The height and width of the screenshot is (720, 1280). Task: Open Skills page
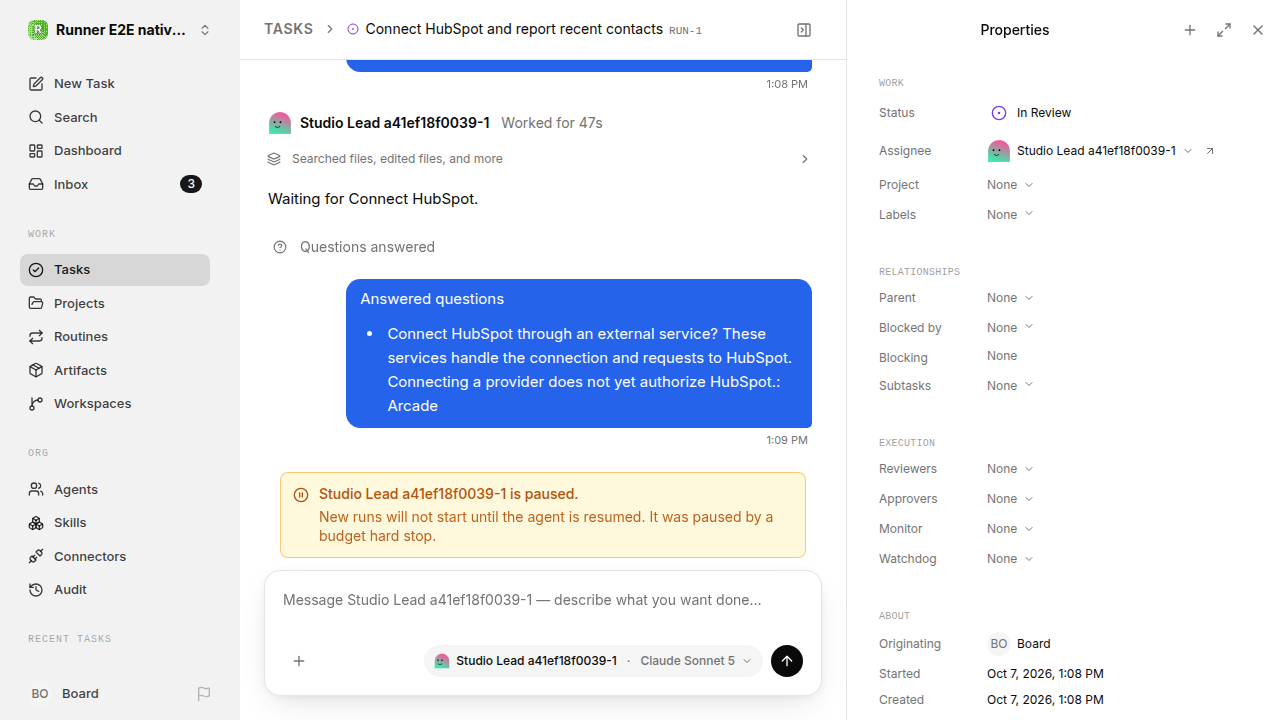point(115,522)
